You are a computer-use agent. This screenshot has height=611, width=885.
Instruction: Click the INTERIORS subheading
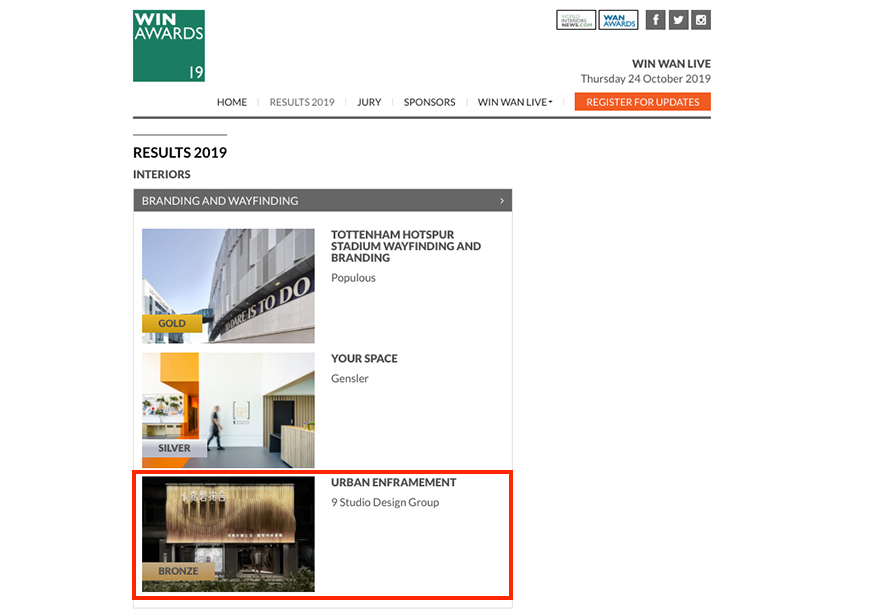click(162, 174)
